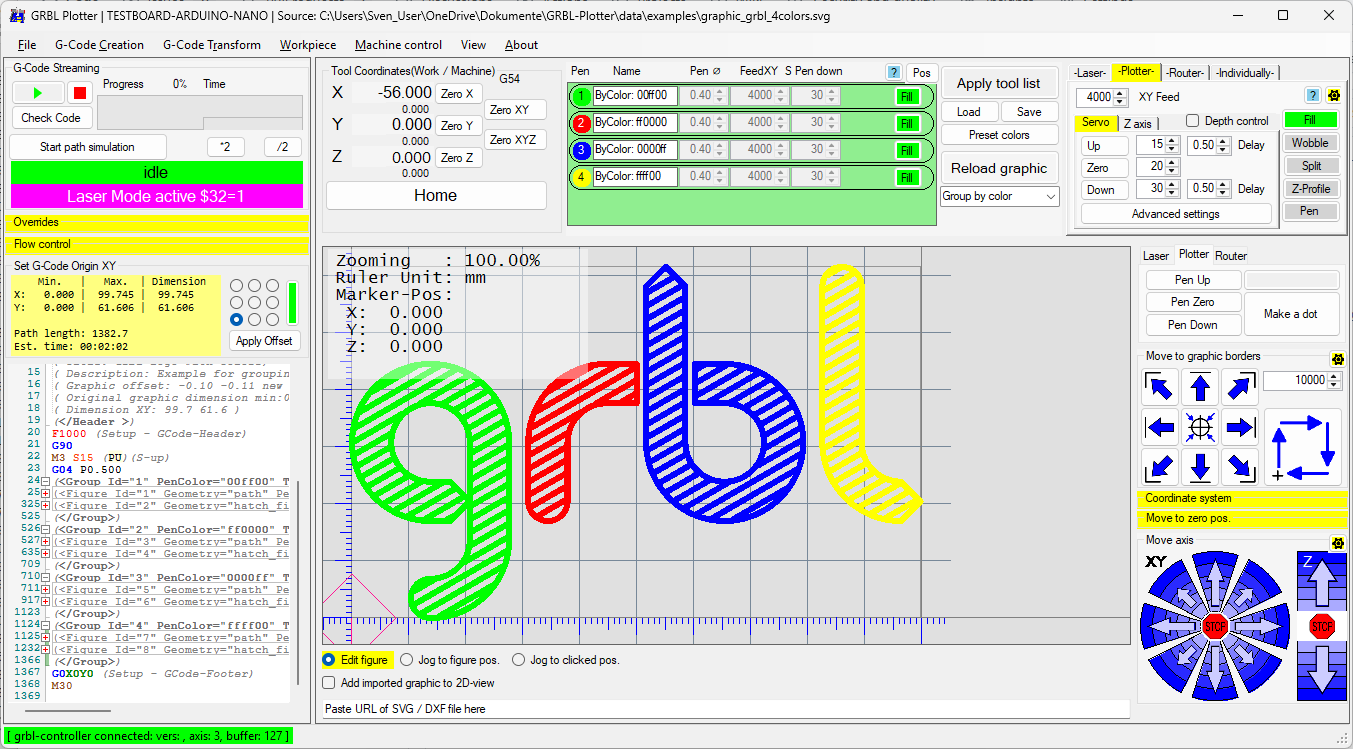Expand Figure Id="1" node at line 25
The image size is (1353, 749).
coord(46,493)
